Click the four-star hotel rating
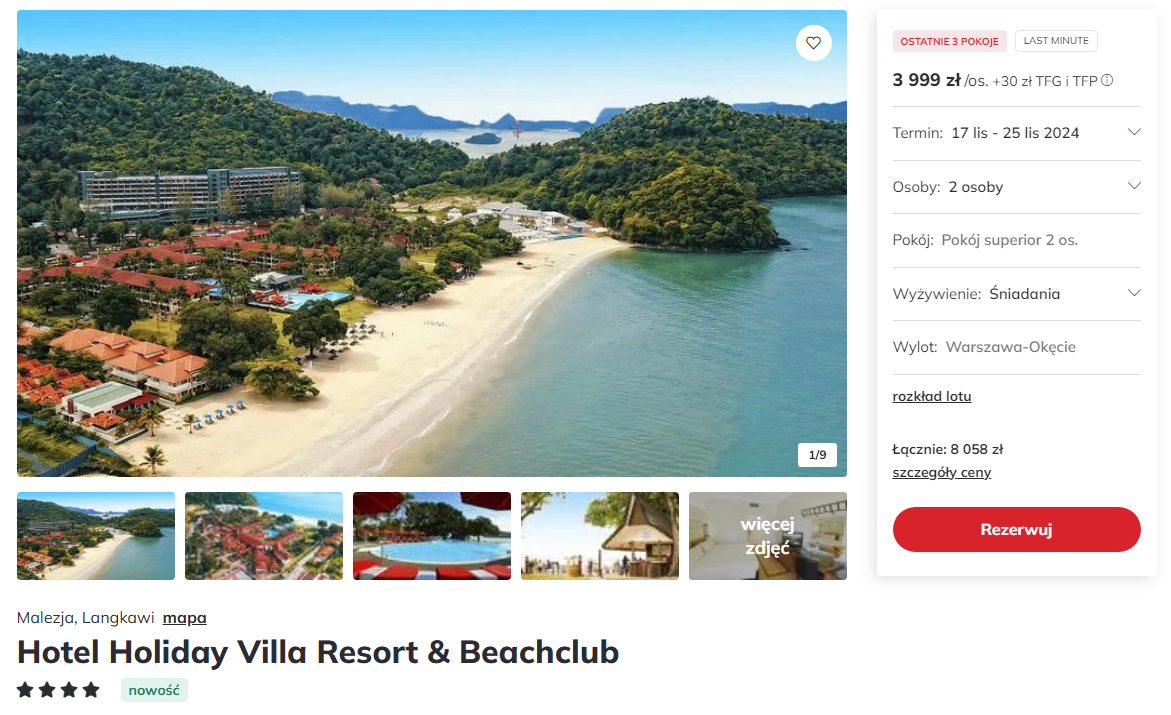The height and width of the screenshot is (715, 1171). click(x=58, y=690)
